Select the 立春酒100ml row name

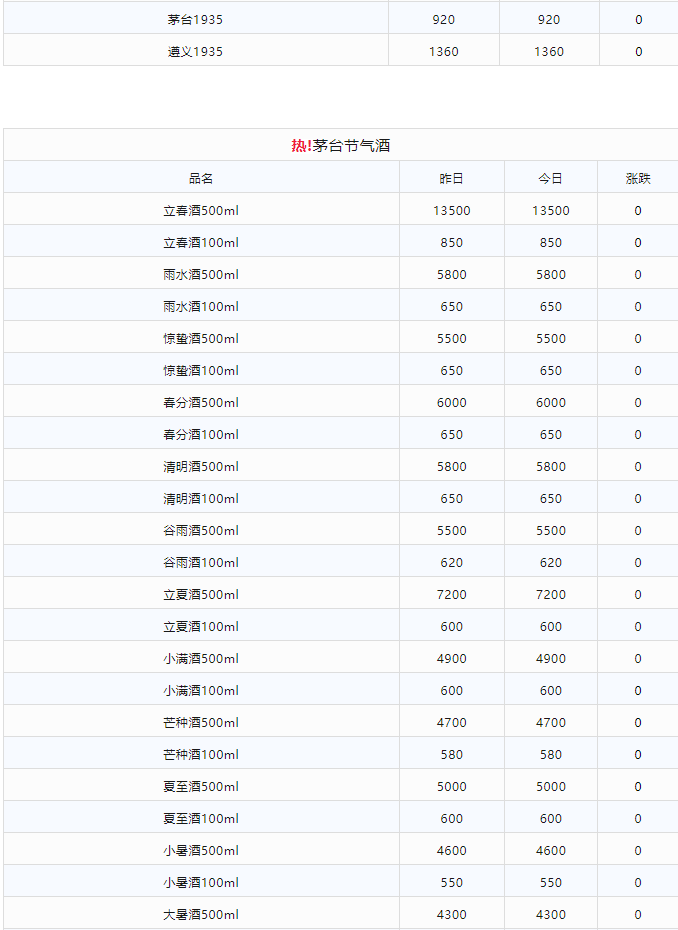(201, 243)
